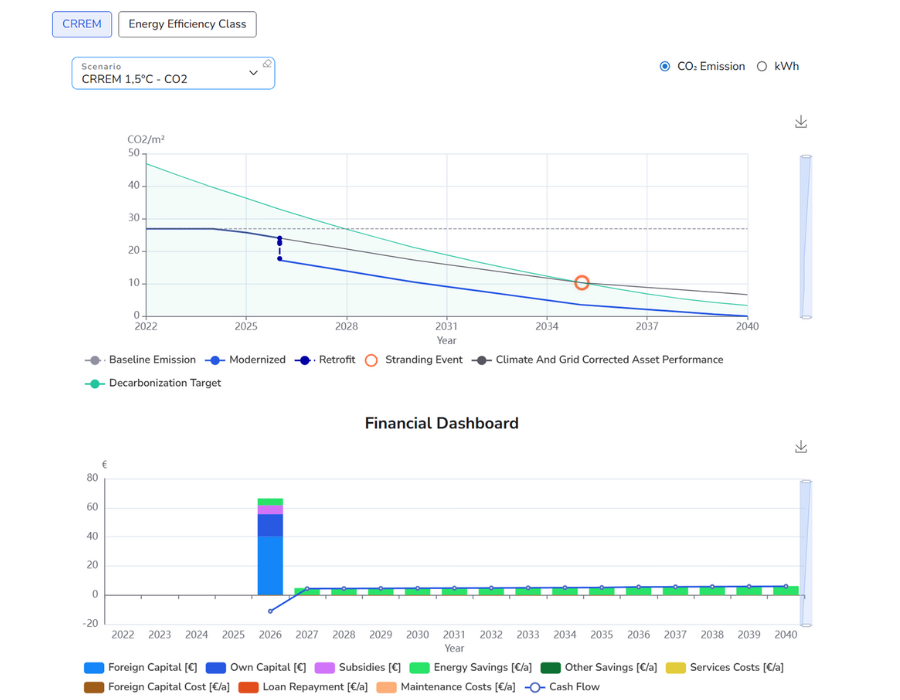Download the CO2 emission chart as image
This screenshot has width=900, height=700.
[x=800, y=120]
